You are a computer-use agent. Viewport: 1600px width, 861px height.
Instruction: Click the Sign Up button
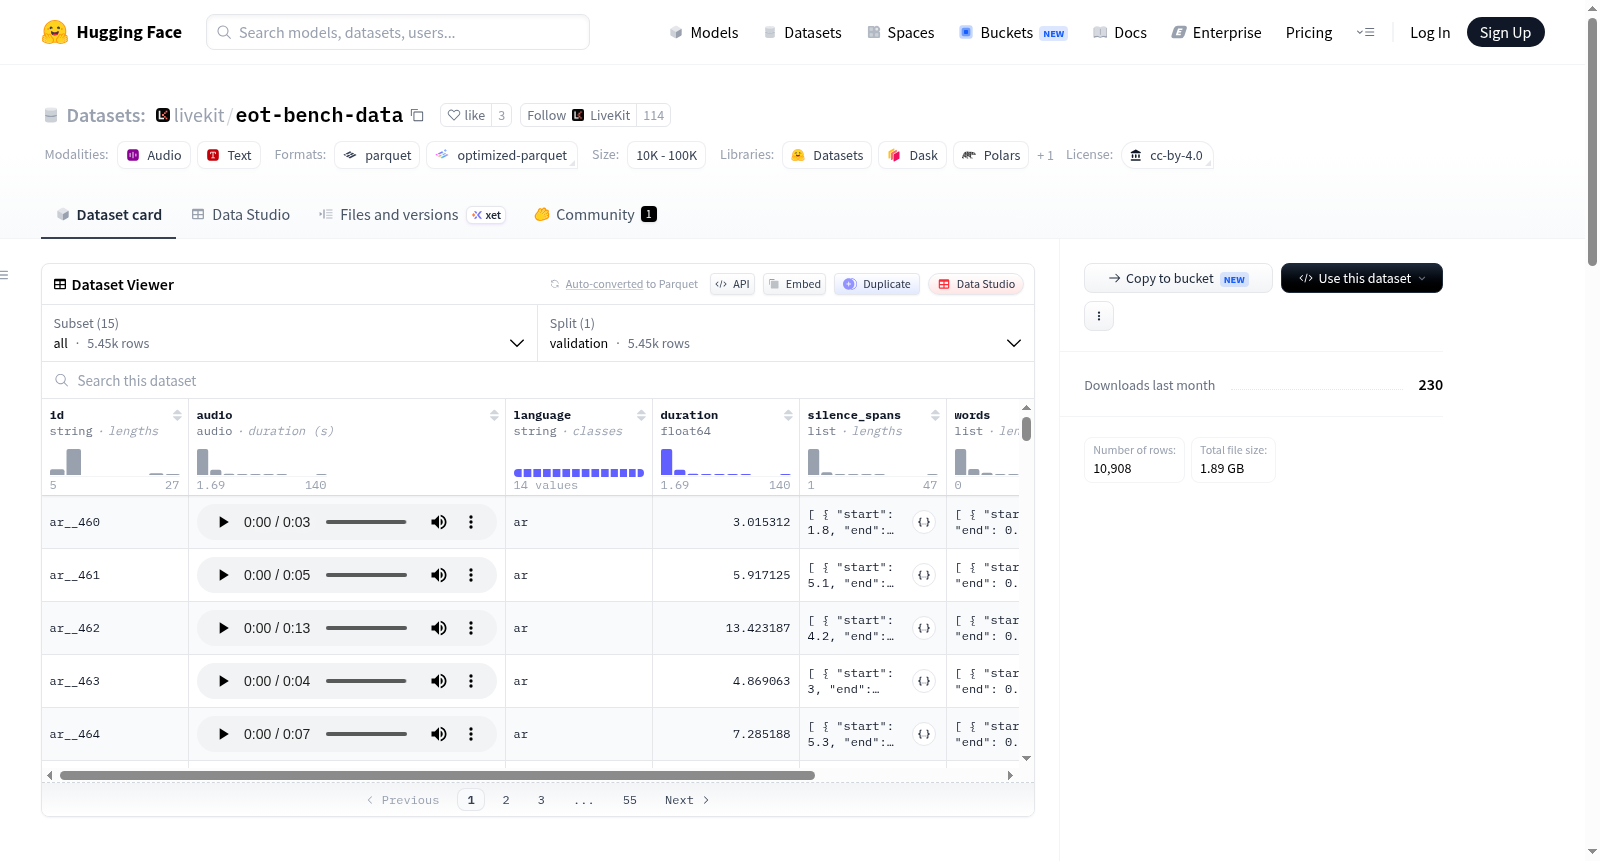[x=1505, y=32]
